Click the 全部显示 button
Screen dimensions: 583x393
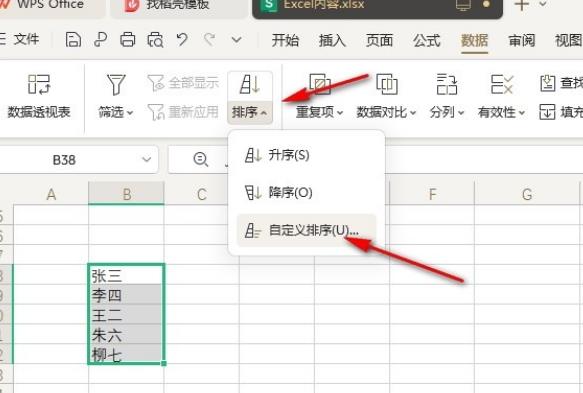(183, 83)
